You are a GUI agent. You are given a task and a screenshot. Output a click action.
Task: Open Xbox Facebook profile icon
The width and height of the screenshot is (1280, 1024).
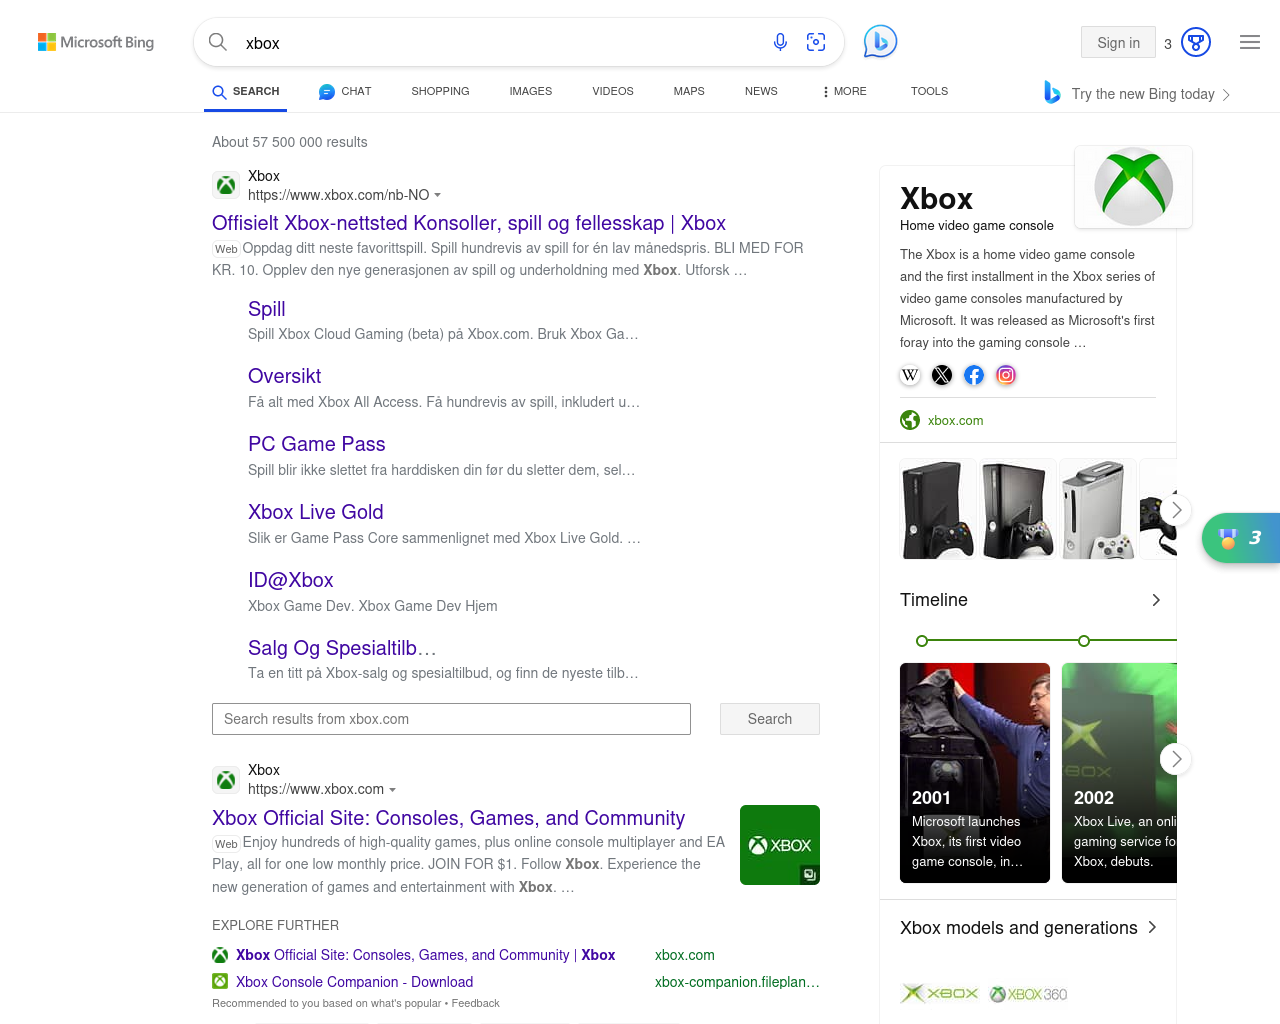coord(974,375)
